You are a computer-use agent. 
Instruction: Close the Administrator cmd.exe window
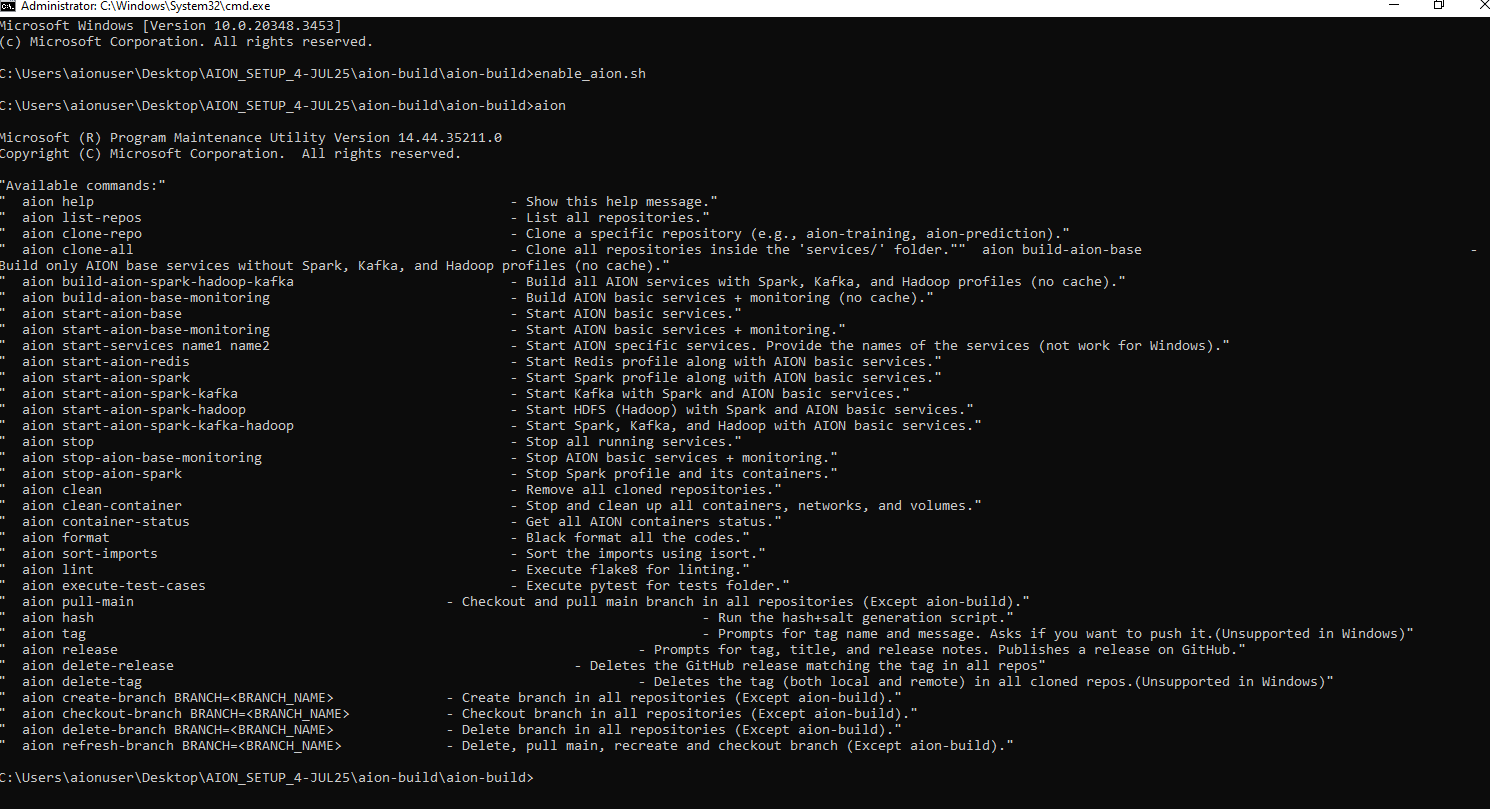pos(1480,6)
